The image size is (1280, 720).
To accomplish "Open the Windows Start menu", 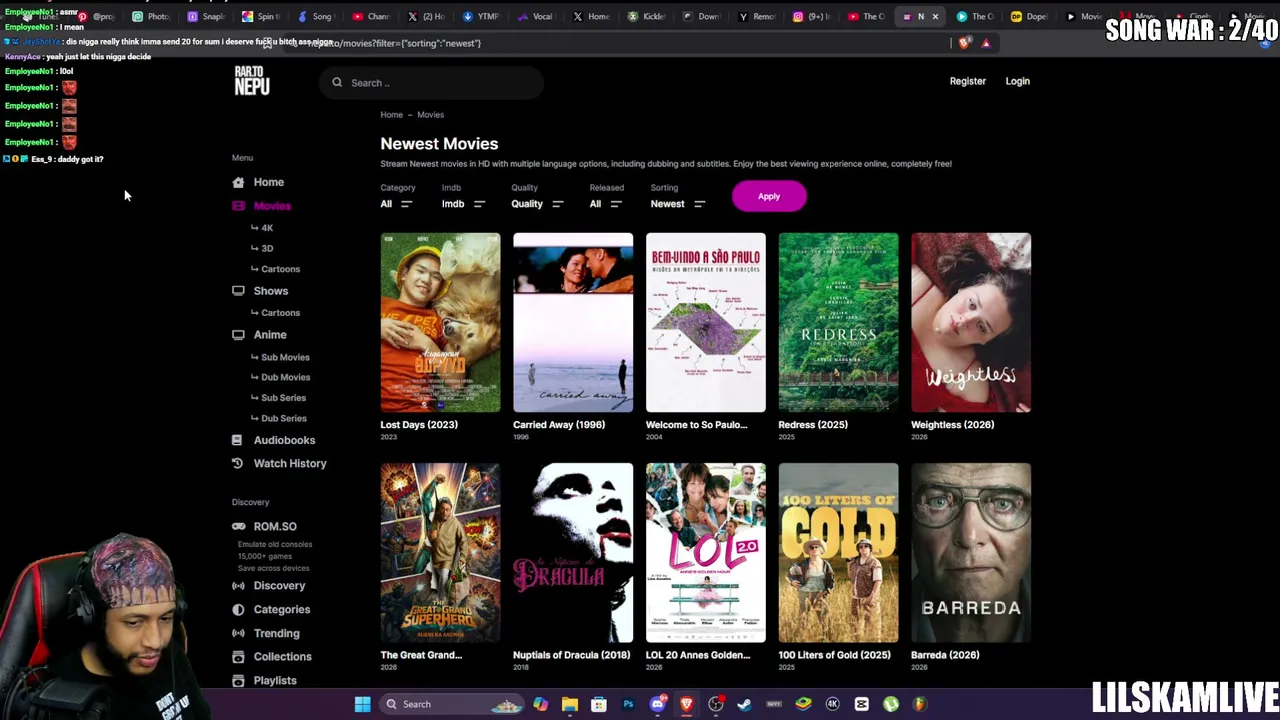I will coord(362,704).
